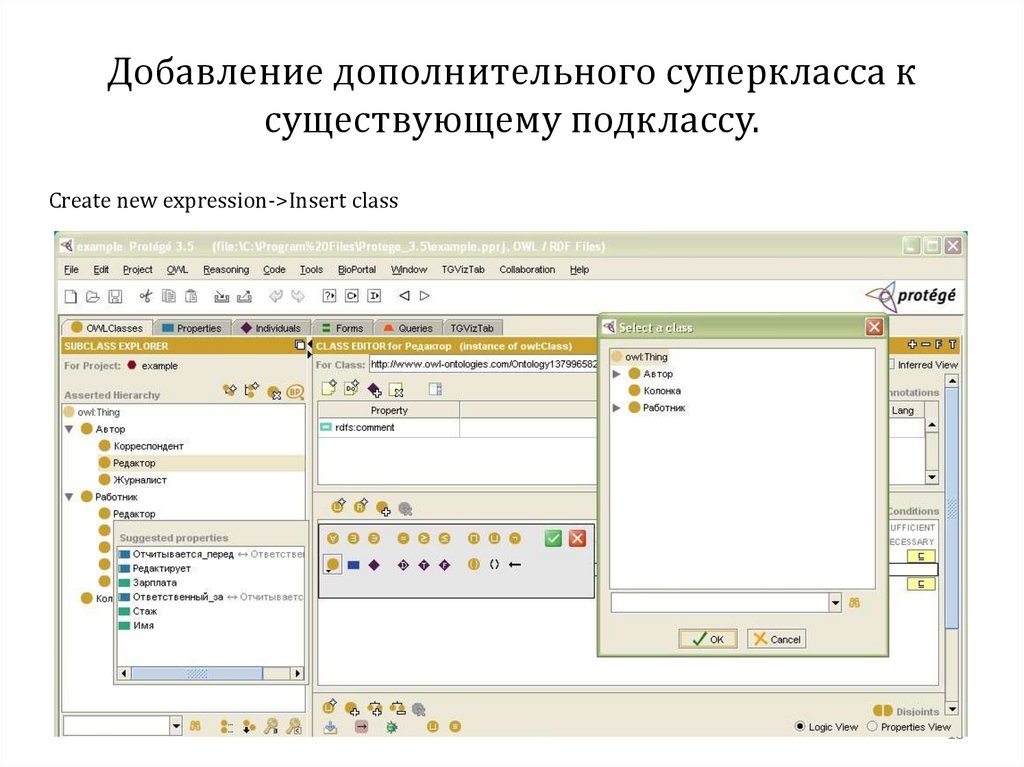This screenshot has height=767, width=1024.
Task: Open the search dropdown below Subclass Explorer
Action: click(x=176, y=726)
